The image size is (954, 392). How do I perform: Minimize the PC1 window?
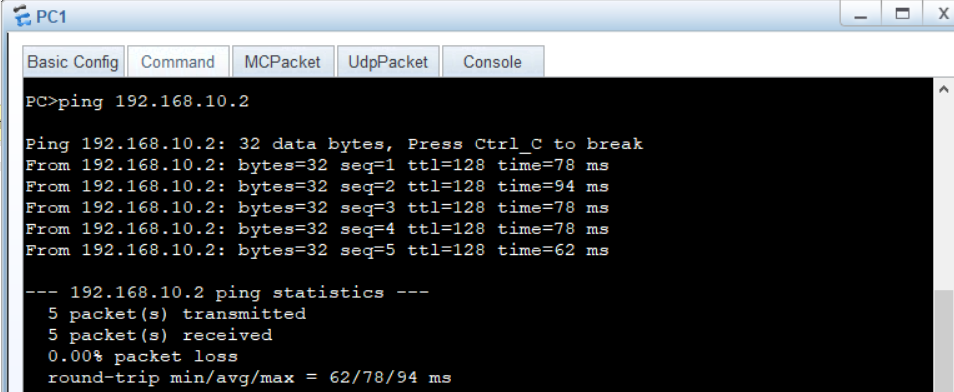[x=860, y=14]
